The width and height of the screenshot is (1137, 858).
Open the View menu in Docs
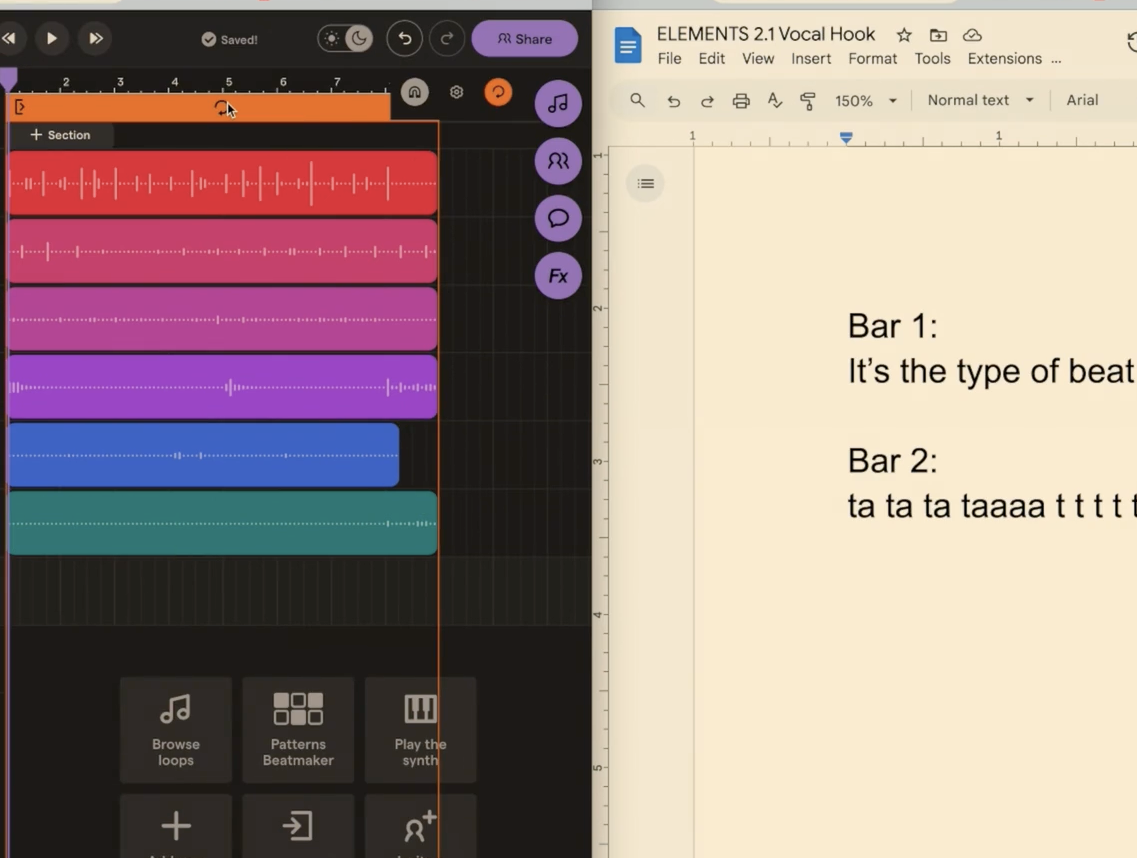(758, 59)
